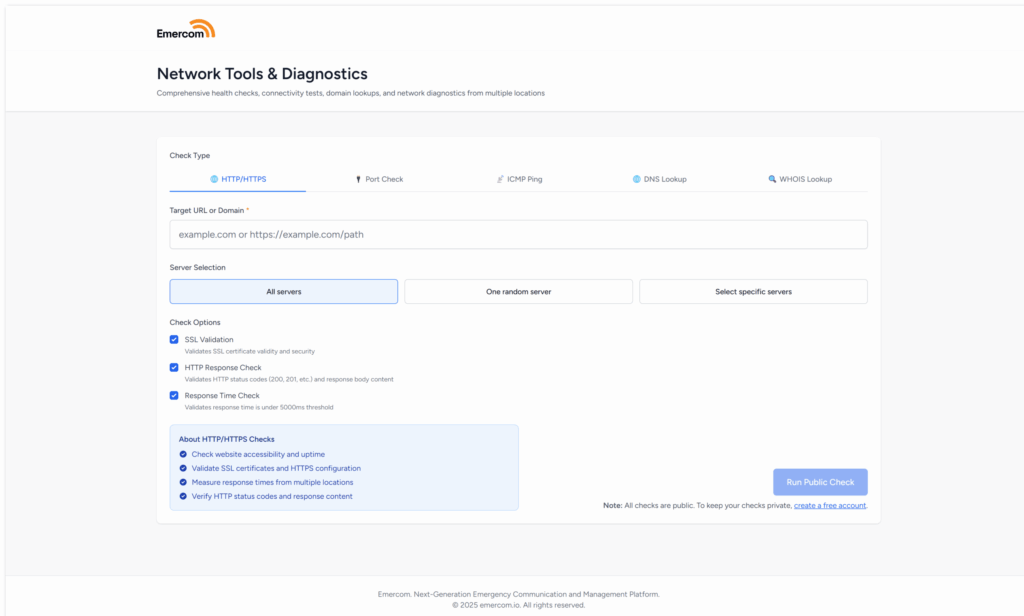Switch to the Port Check tab
Image resolution: width=1024 pixels, height=616 pixels.
click(380, 179)
